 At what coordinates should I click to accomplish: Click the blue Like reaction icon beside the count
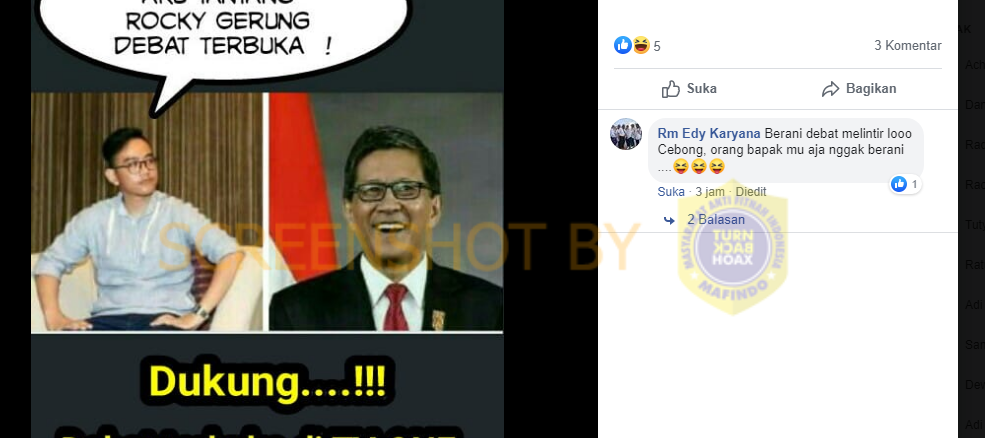coord(623,45)
